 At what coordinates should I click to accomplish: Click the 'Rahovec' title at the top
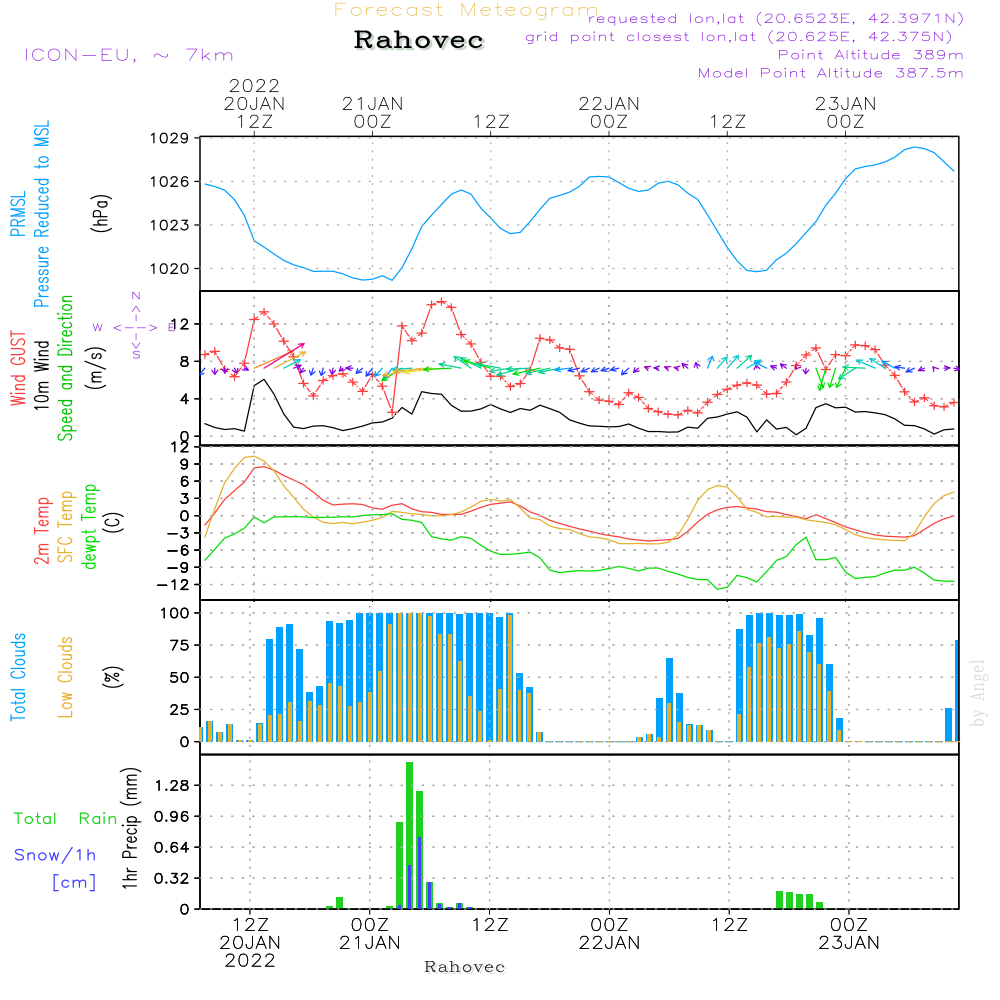click(418, 40)
